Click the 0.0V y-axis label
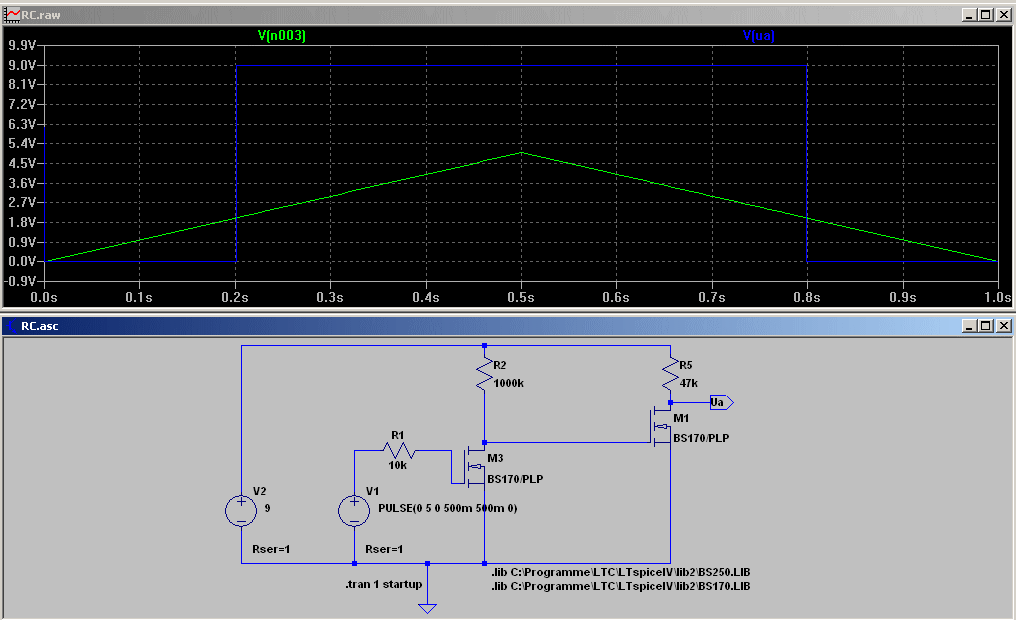The image size is (1016, 620). (x=22, y=261)
